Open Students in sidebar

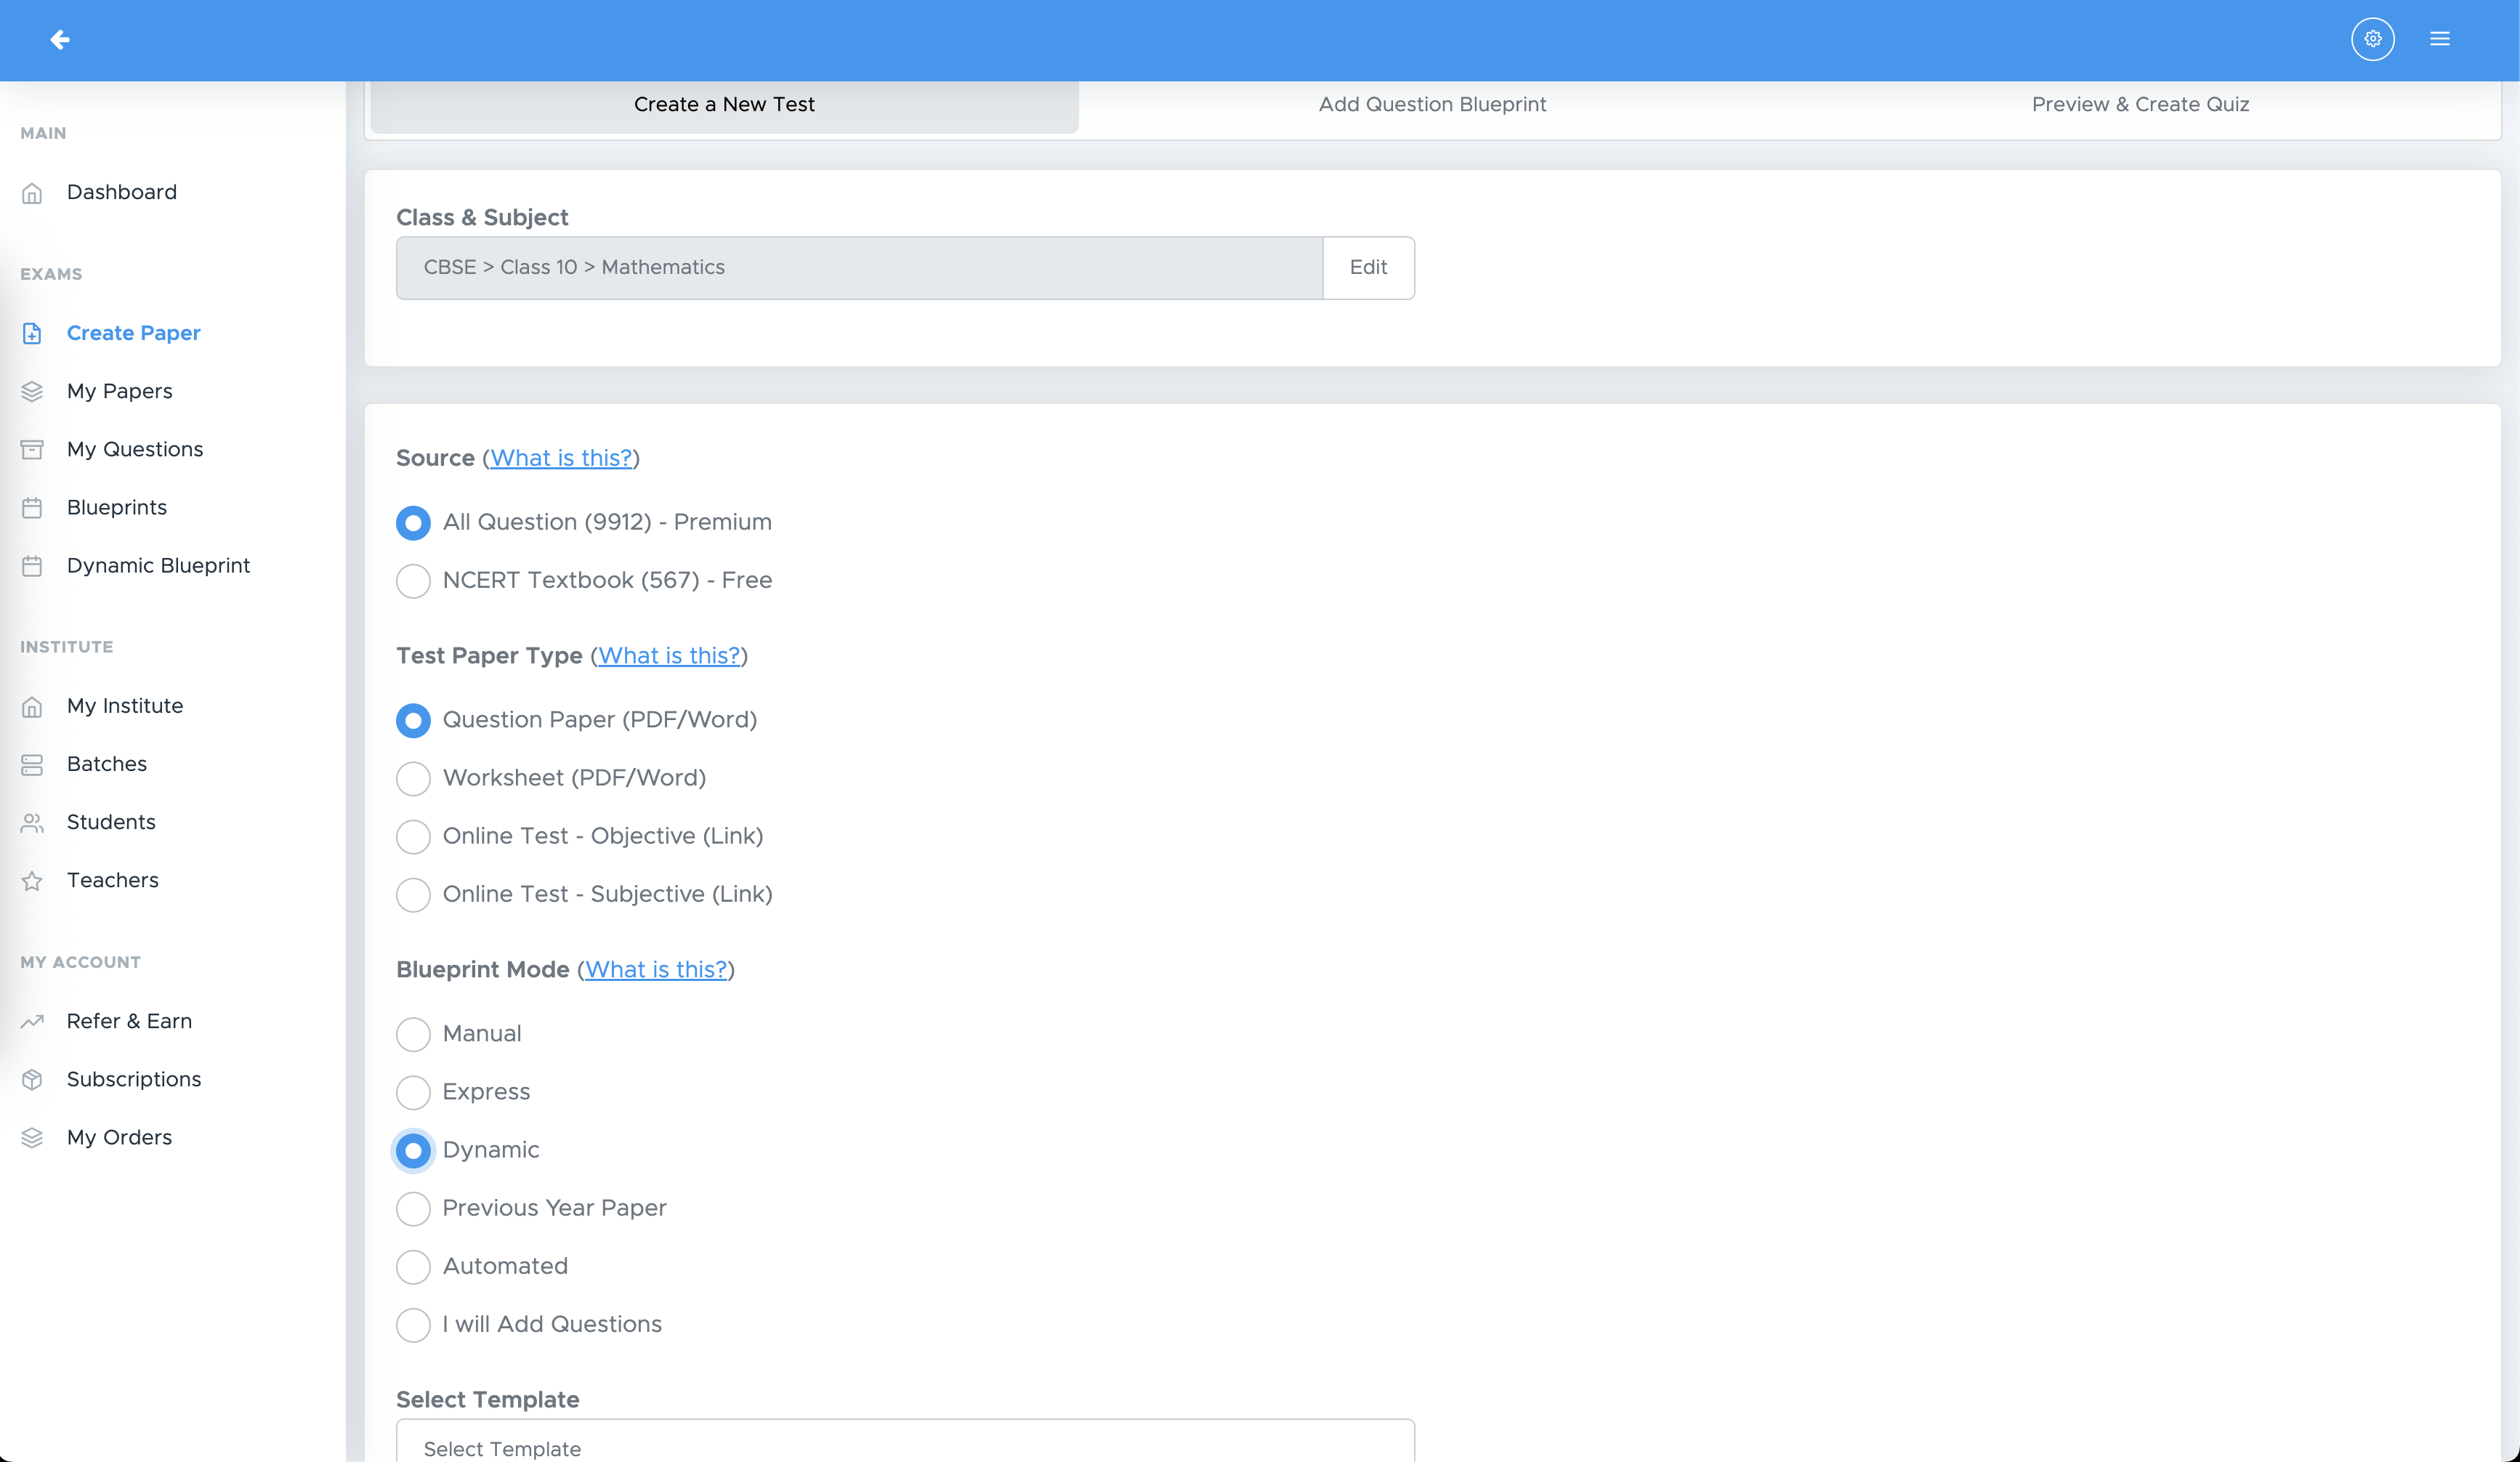[111, 822]
